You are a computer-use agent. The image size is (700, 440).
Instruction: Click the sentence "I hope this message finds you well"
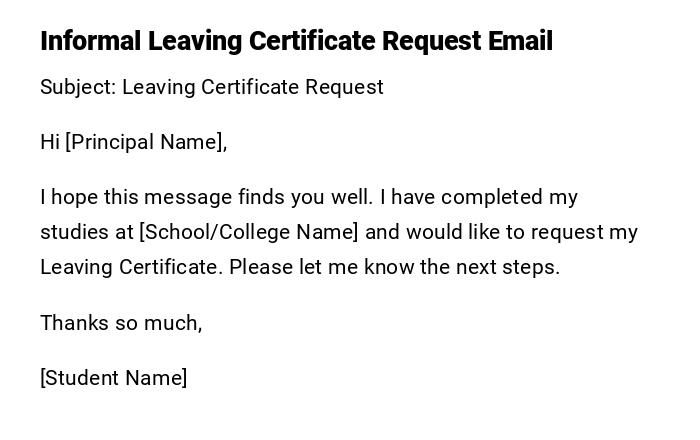[206, 197]
